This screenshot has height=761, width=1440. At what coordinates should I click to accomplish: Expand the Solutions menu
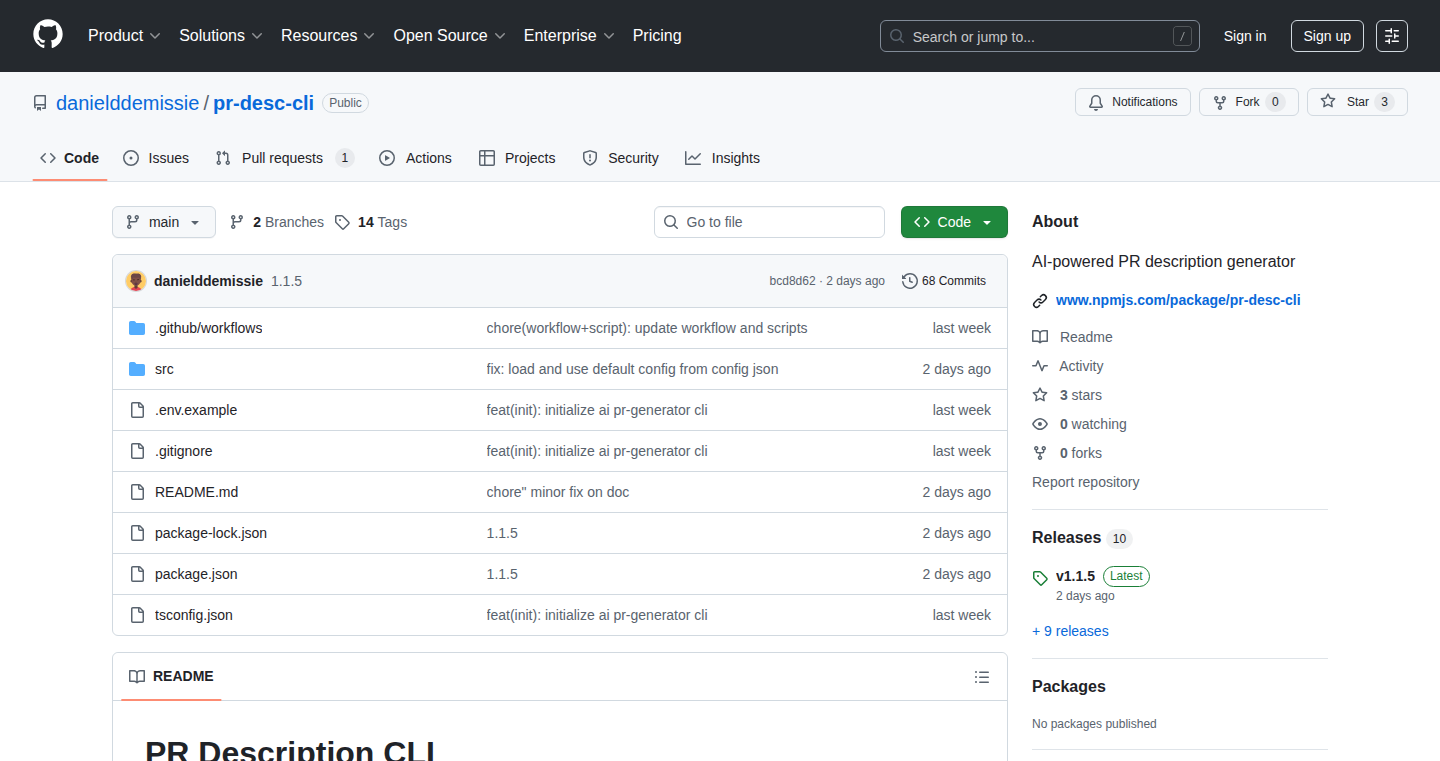(x=221, y=35)
